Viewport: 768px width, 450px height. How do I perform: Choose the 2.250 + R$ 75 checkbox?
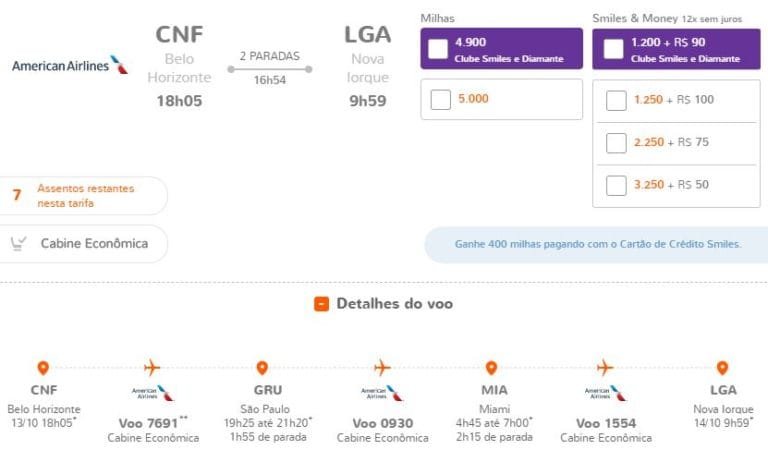[x=616, y=143]
